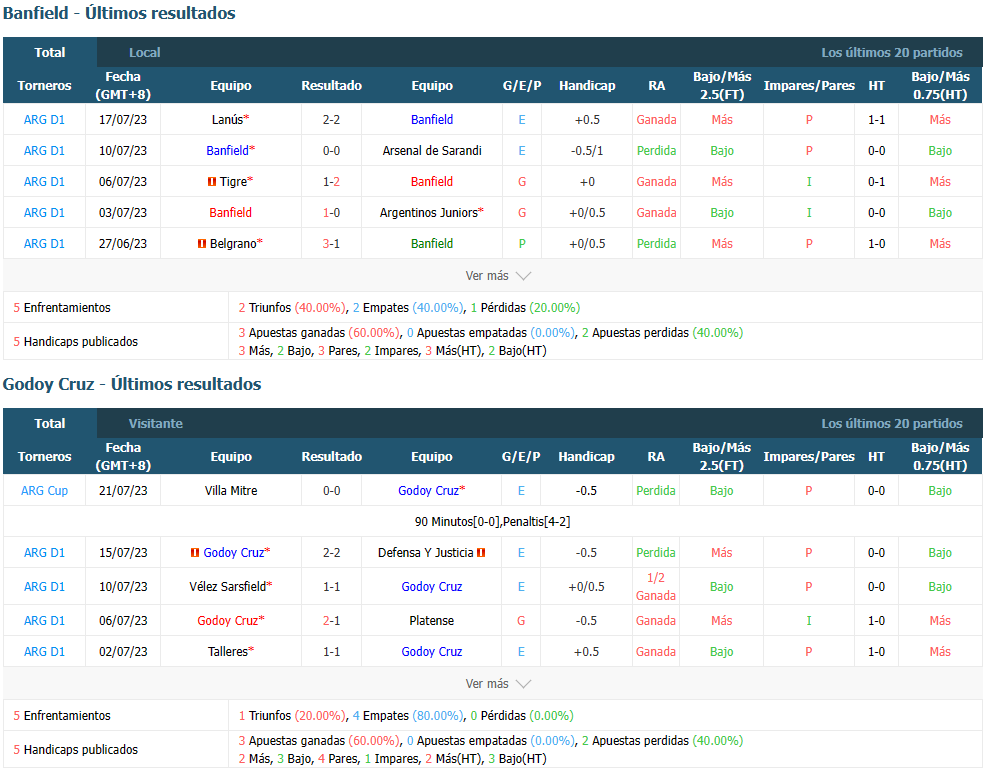The width and height of the screenshot is (989, 774).
Task: Click Banfield home team in 0-0 Arsenal row
Action: 227,150
